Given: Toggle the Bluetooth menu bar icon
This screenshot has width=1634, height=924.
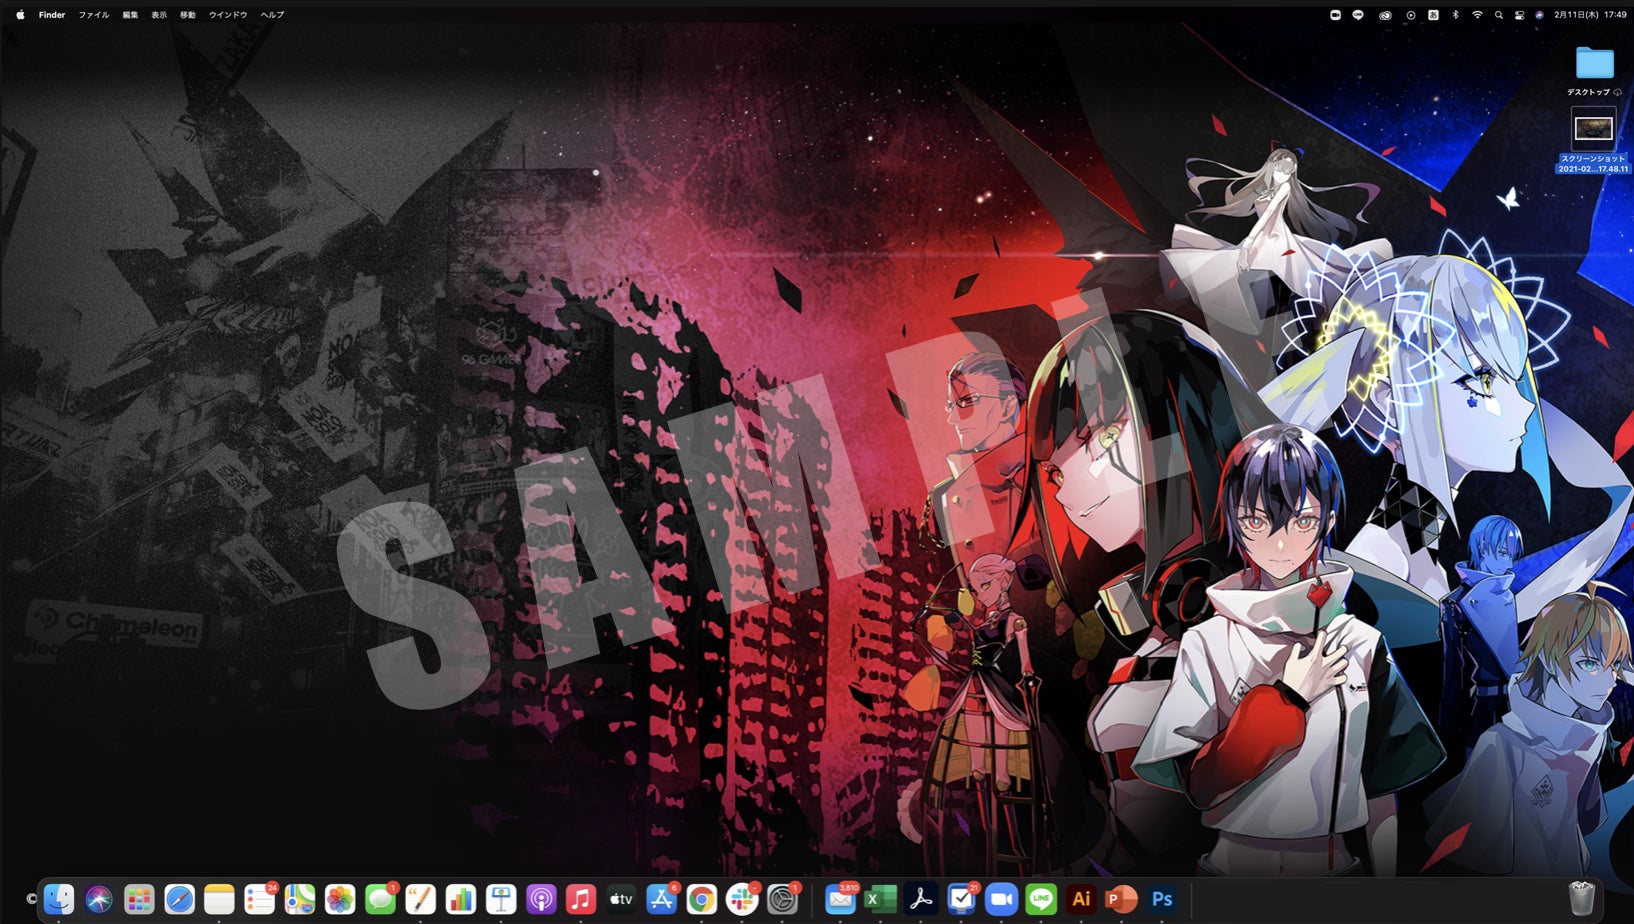Looking at the screenshot, I should (1455, 15).
